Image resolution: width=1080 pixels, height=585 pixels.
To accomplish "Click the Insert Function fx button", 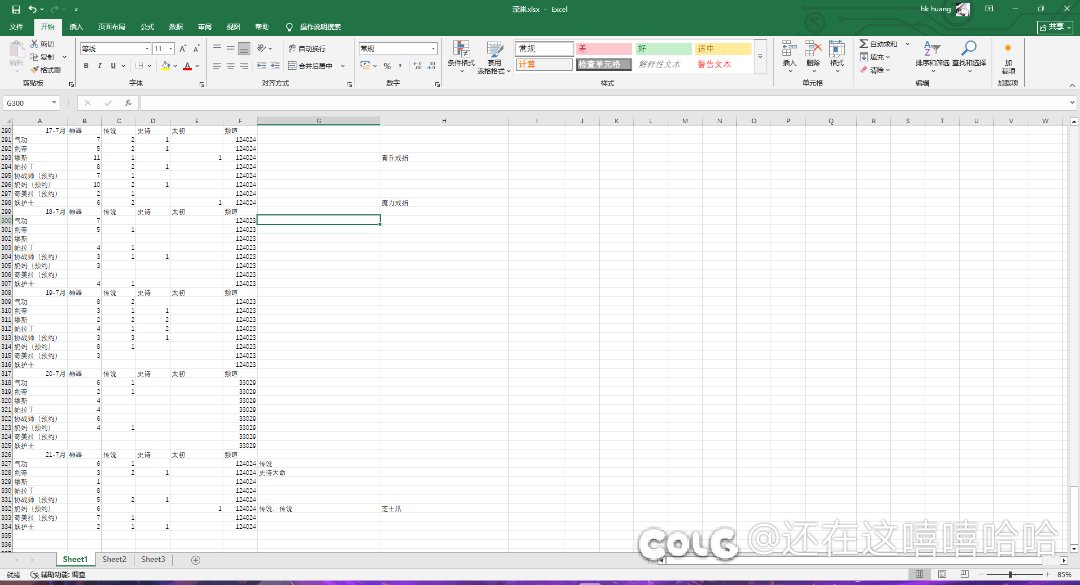I will [x=128, y=103].
